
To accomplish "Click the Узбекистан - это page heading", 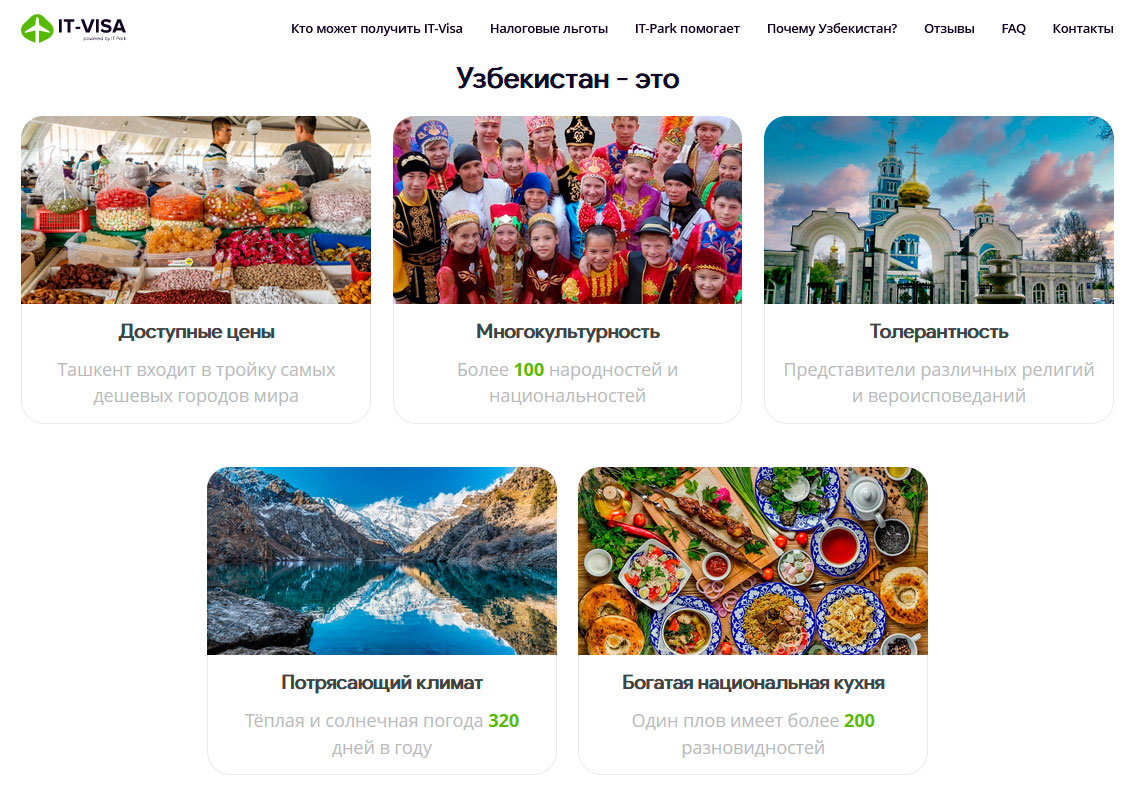I will (567, 78).
